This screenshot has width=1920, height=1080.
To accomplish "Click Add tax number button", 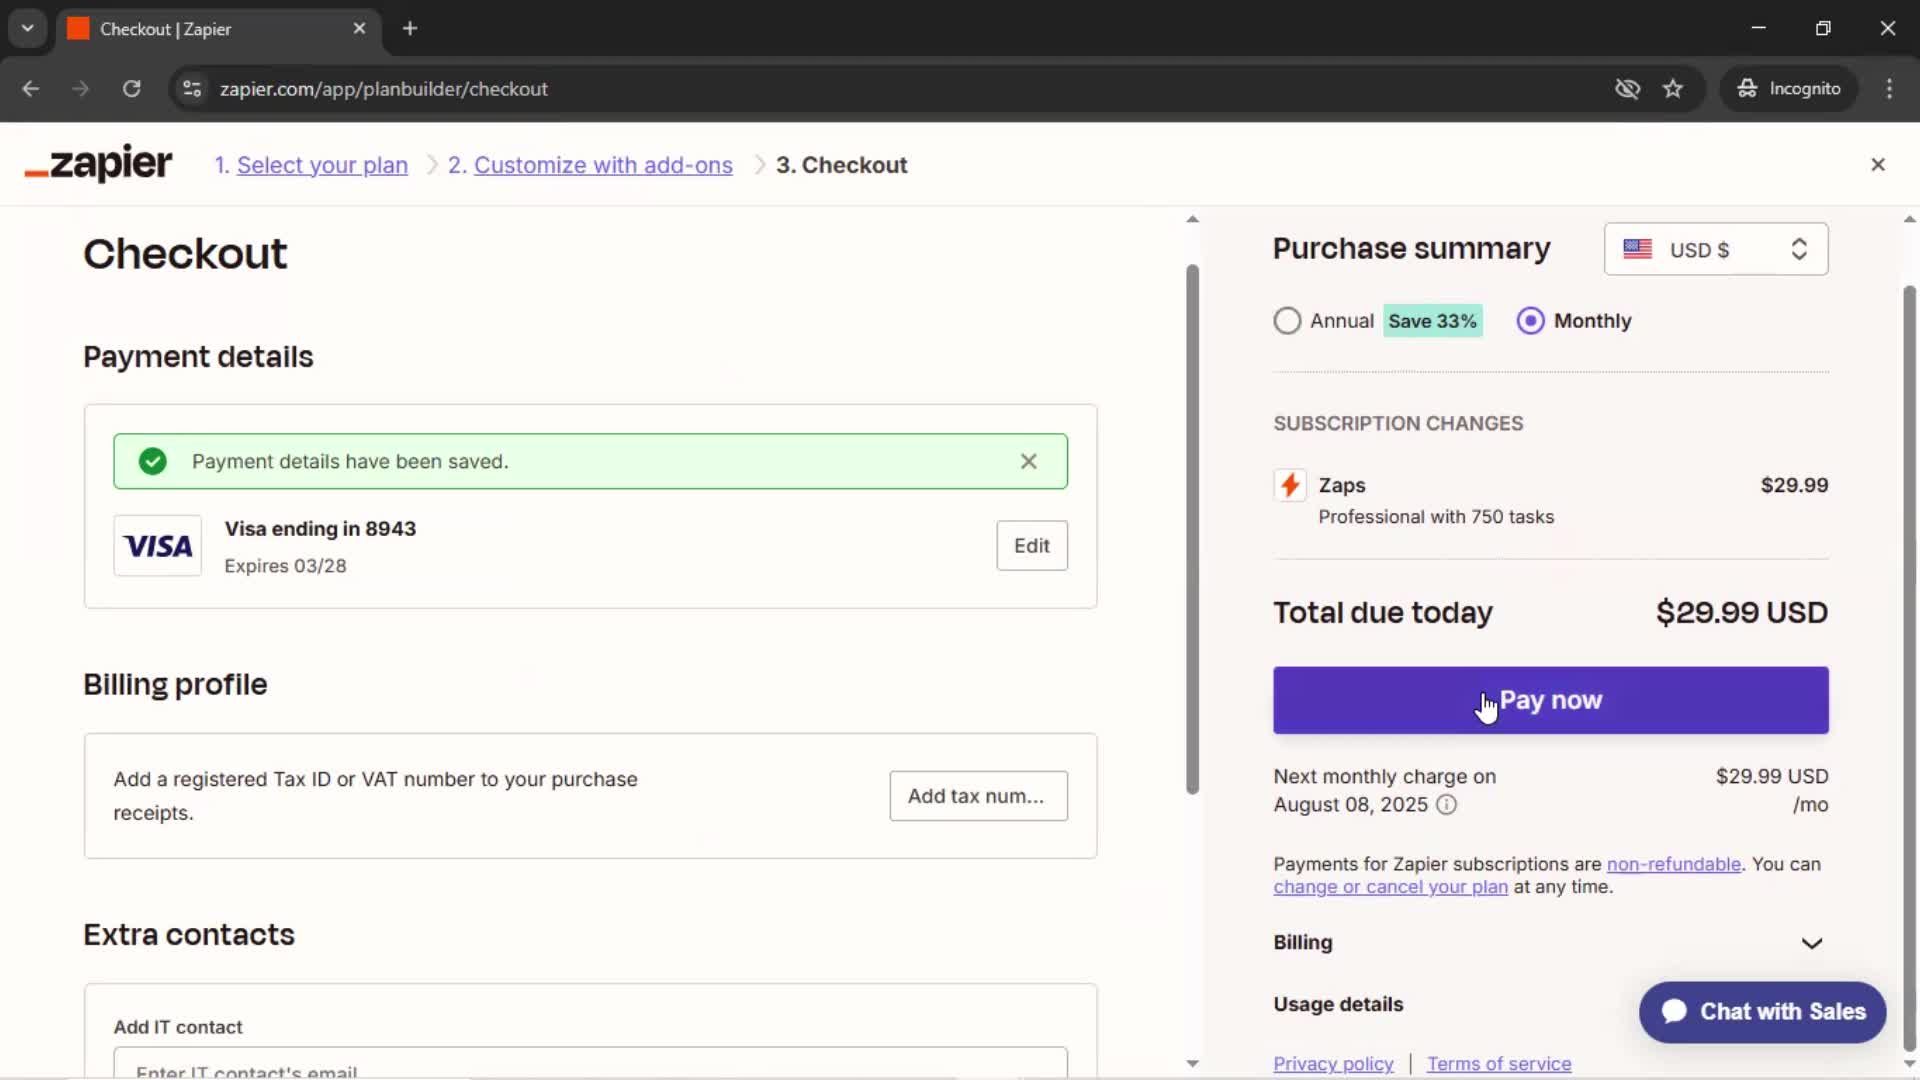I will (x=978, y=796).
